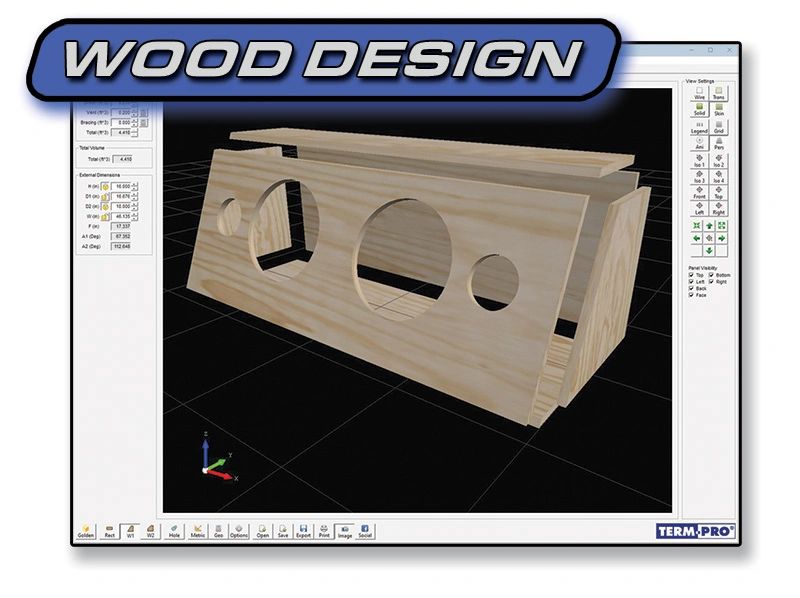Select the W1 wedge shape

131,531
